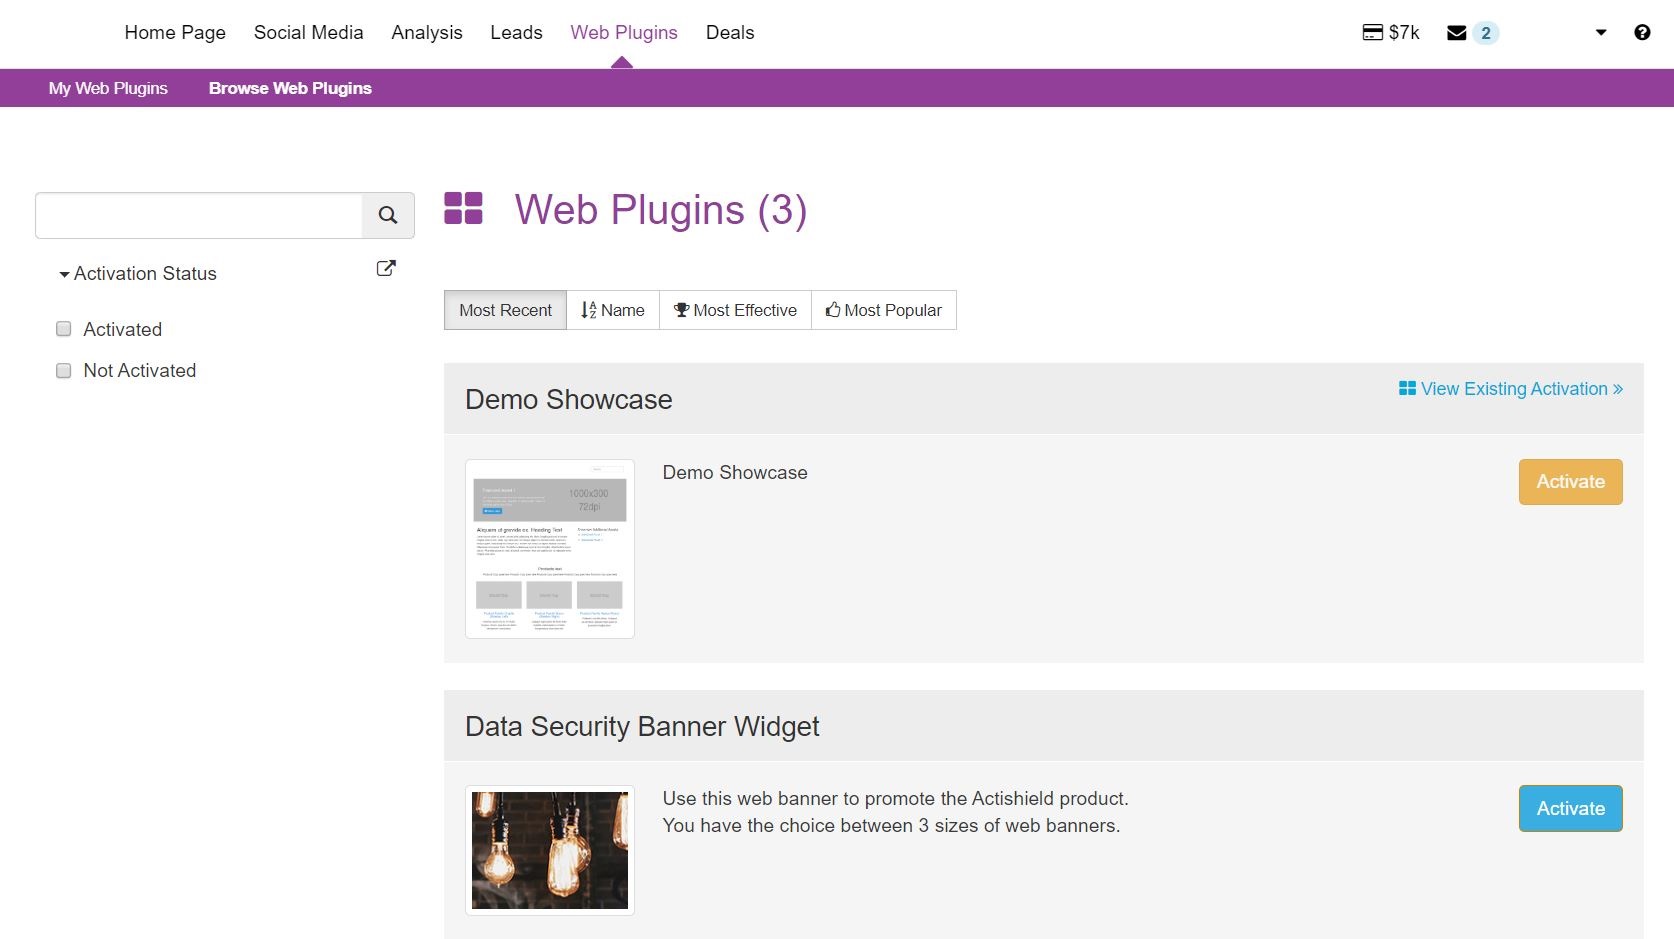This screenshot has height=939, width=1674.
Task: Click the search magnifier icon
Action: click(387, 215)
